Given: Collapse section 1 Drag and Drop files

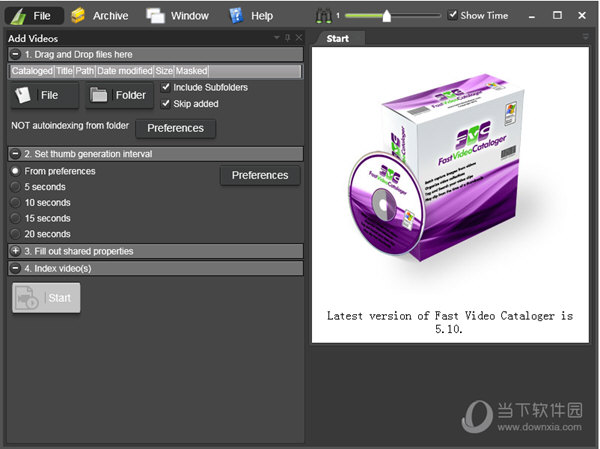Looking at the screenshot, I should point(15,54).
